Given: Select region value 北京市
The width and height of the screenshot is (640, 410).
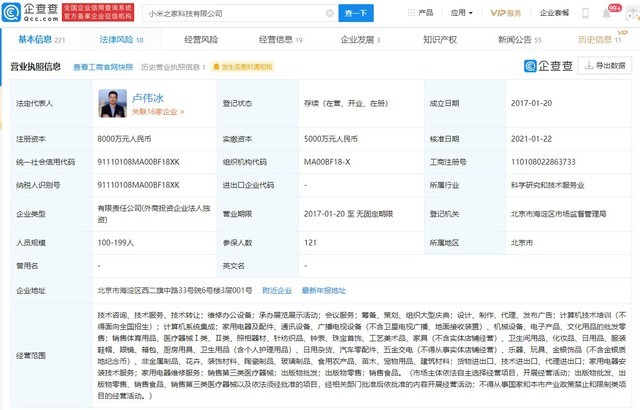Looking at the screenshot, I should point(522,243).
